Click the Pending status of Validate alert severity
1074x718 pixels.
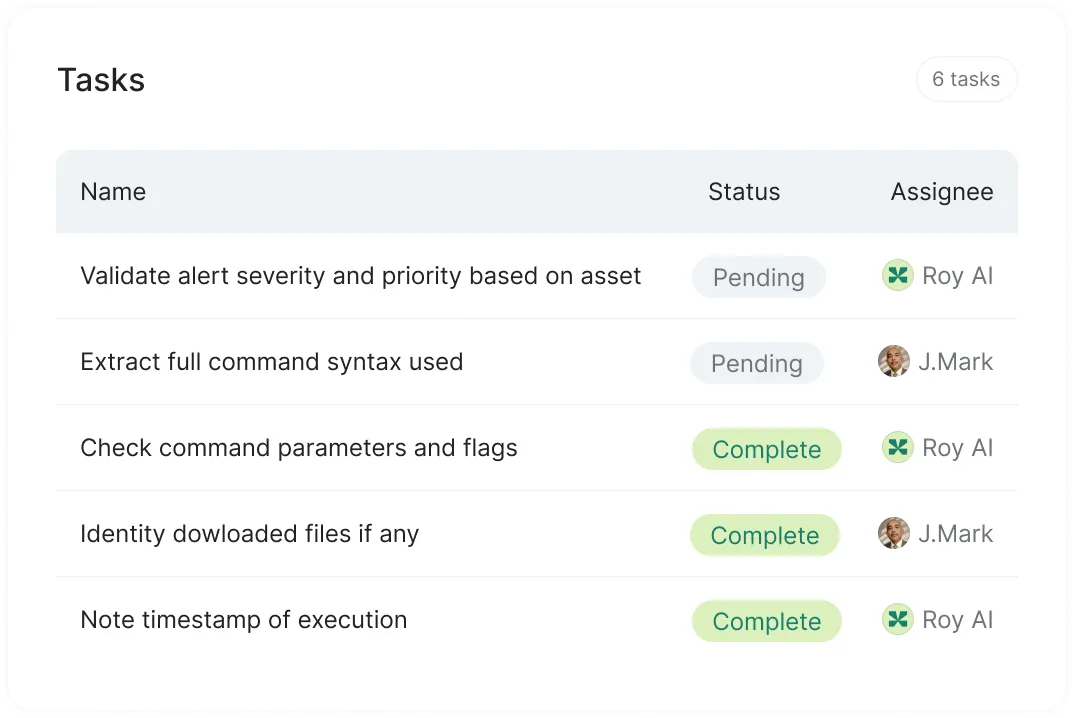pyautogui.click(x=759, y=277)
